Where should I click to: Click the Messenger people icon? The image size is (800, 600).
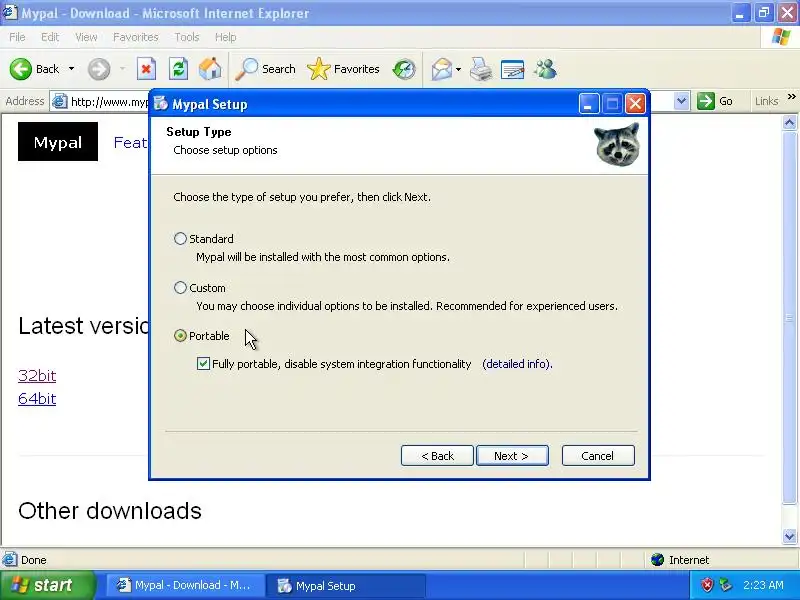coord(545,69)
